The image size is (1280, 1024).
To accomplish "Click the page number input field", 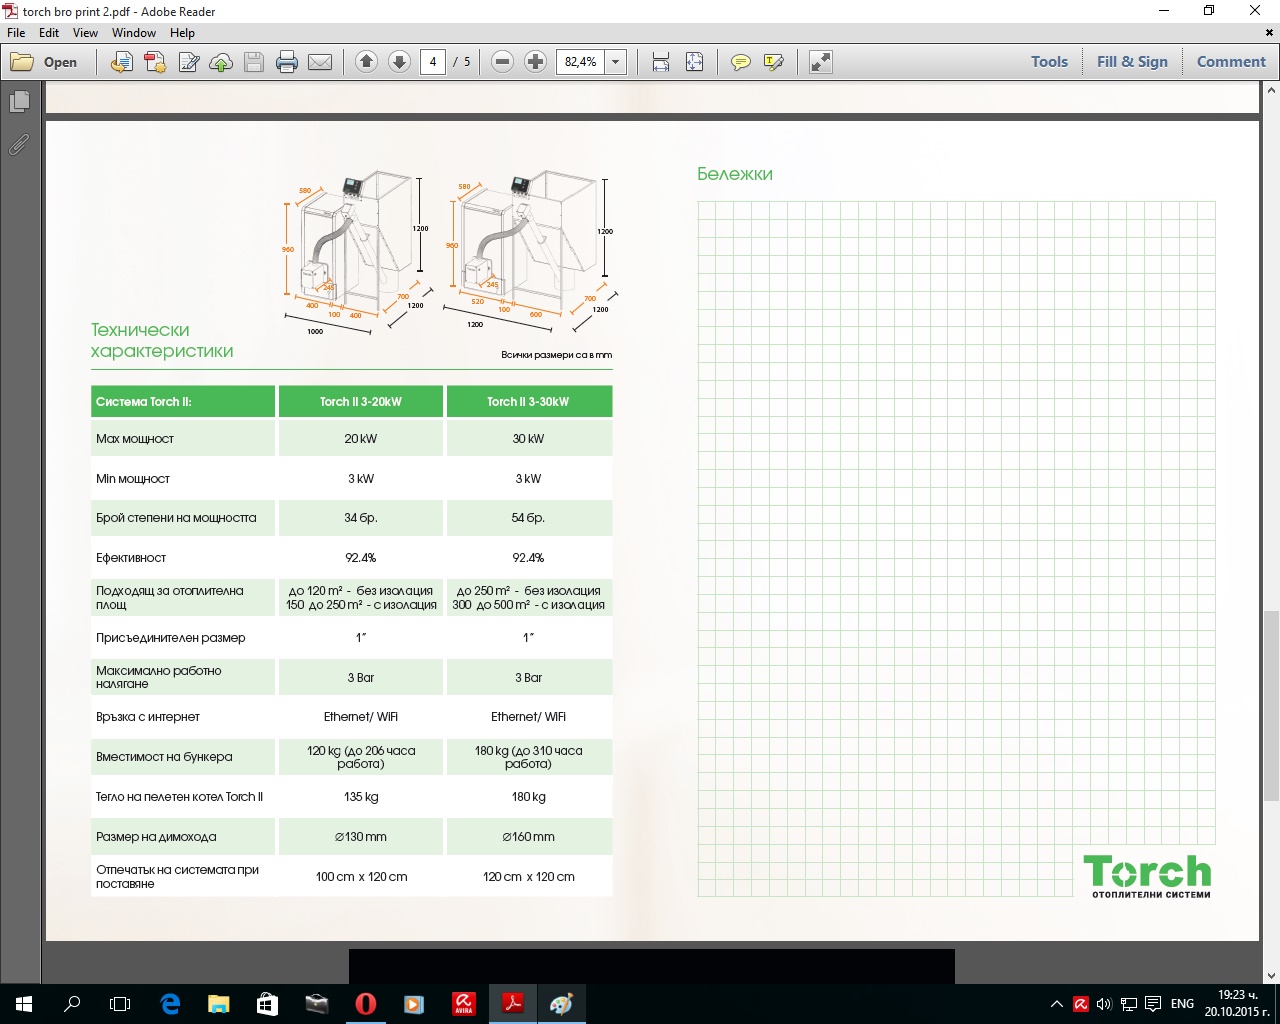I will click(433, 62).
